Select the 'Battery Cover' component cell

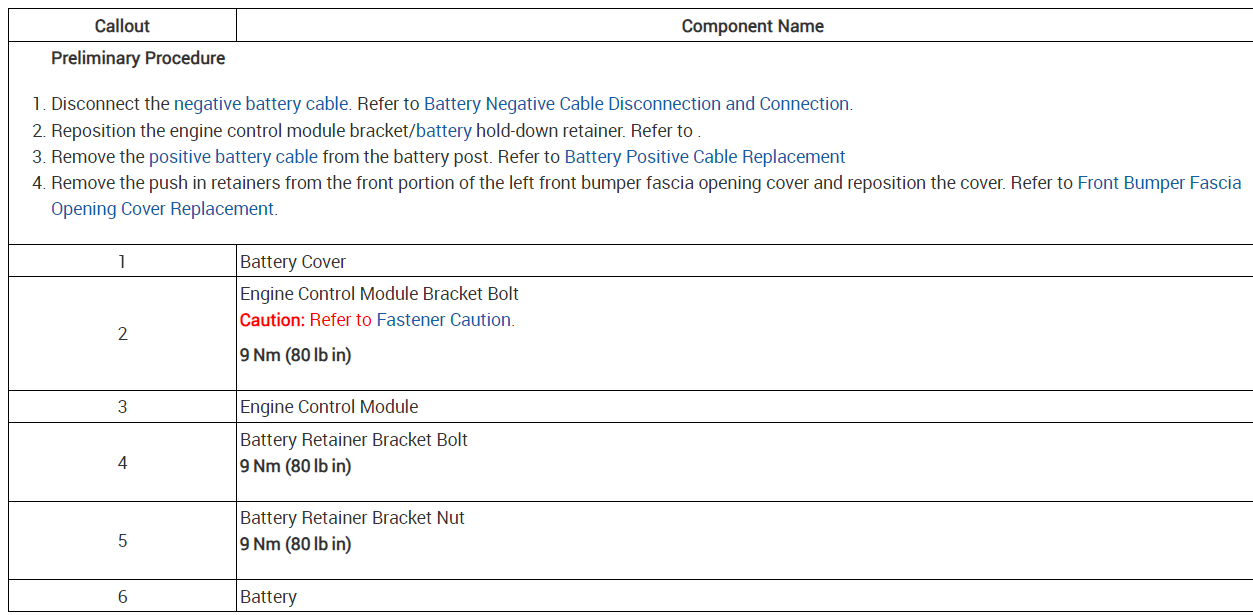tap(293, 262)
